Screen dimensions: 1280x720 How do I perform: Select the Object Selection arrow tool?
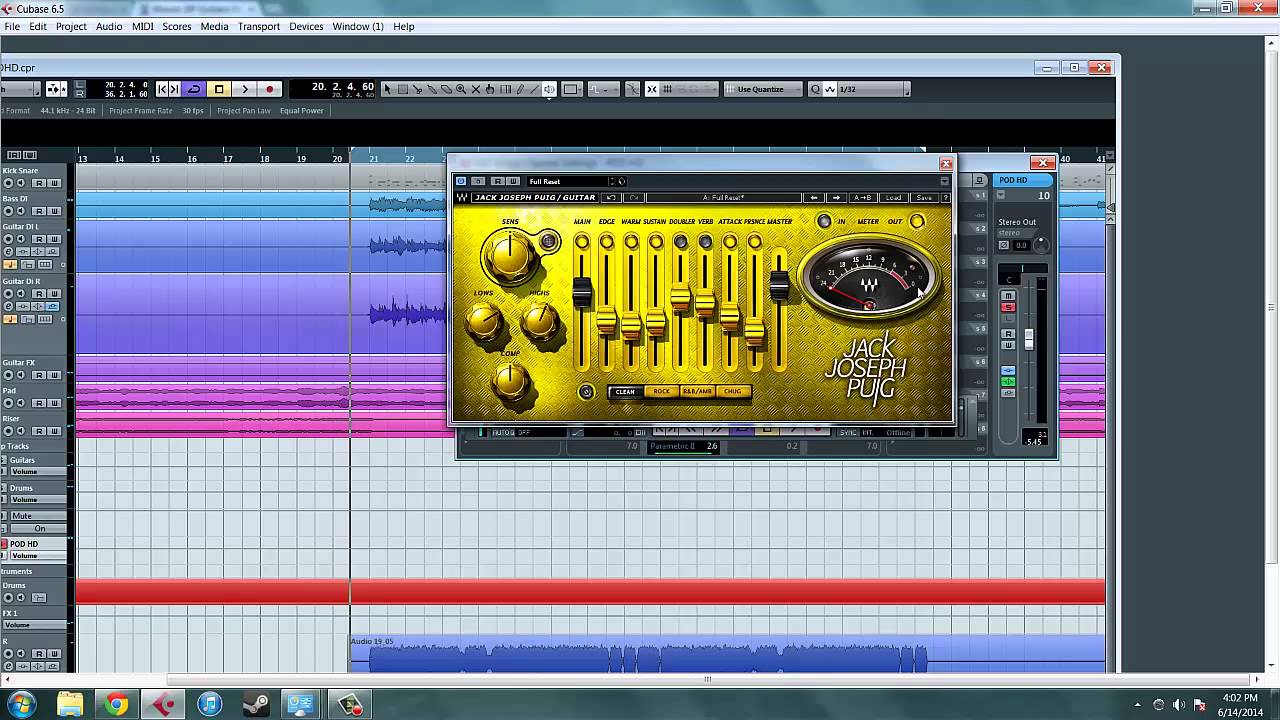388,89
